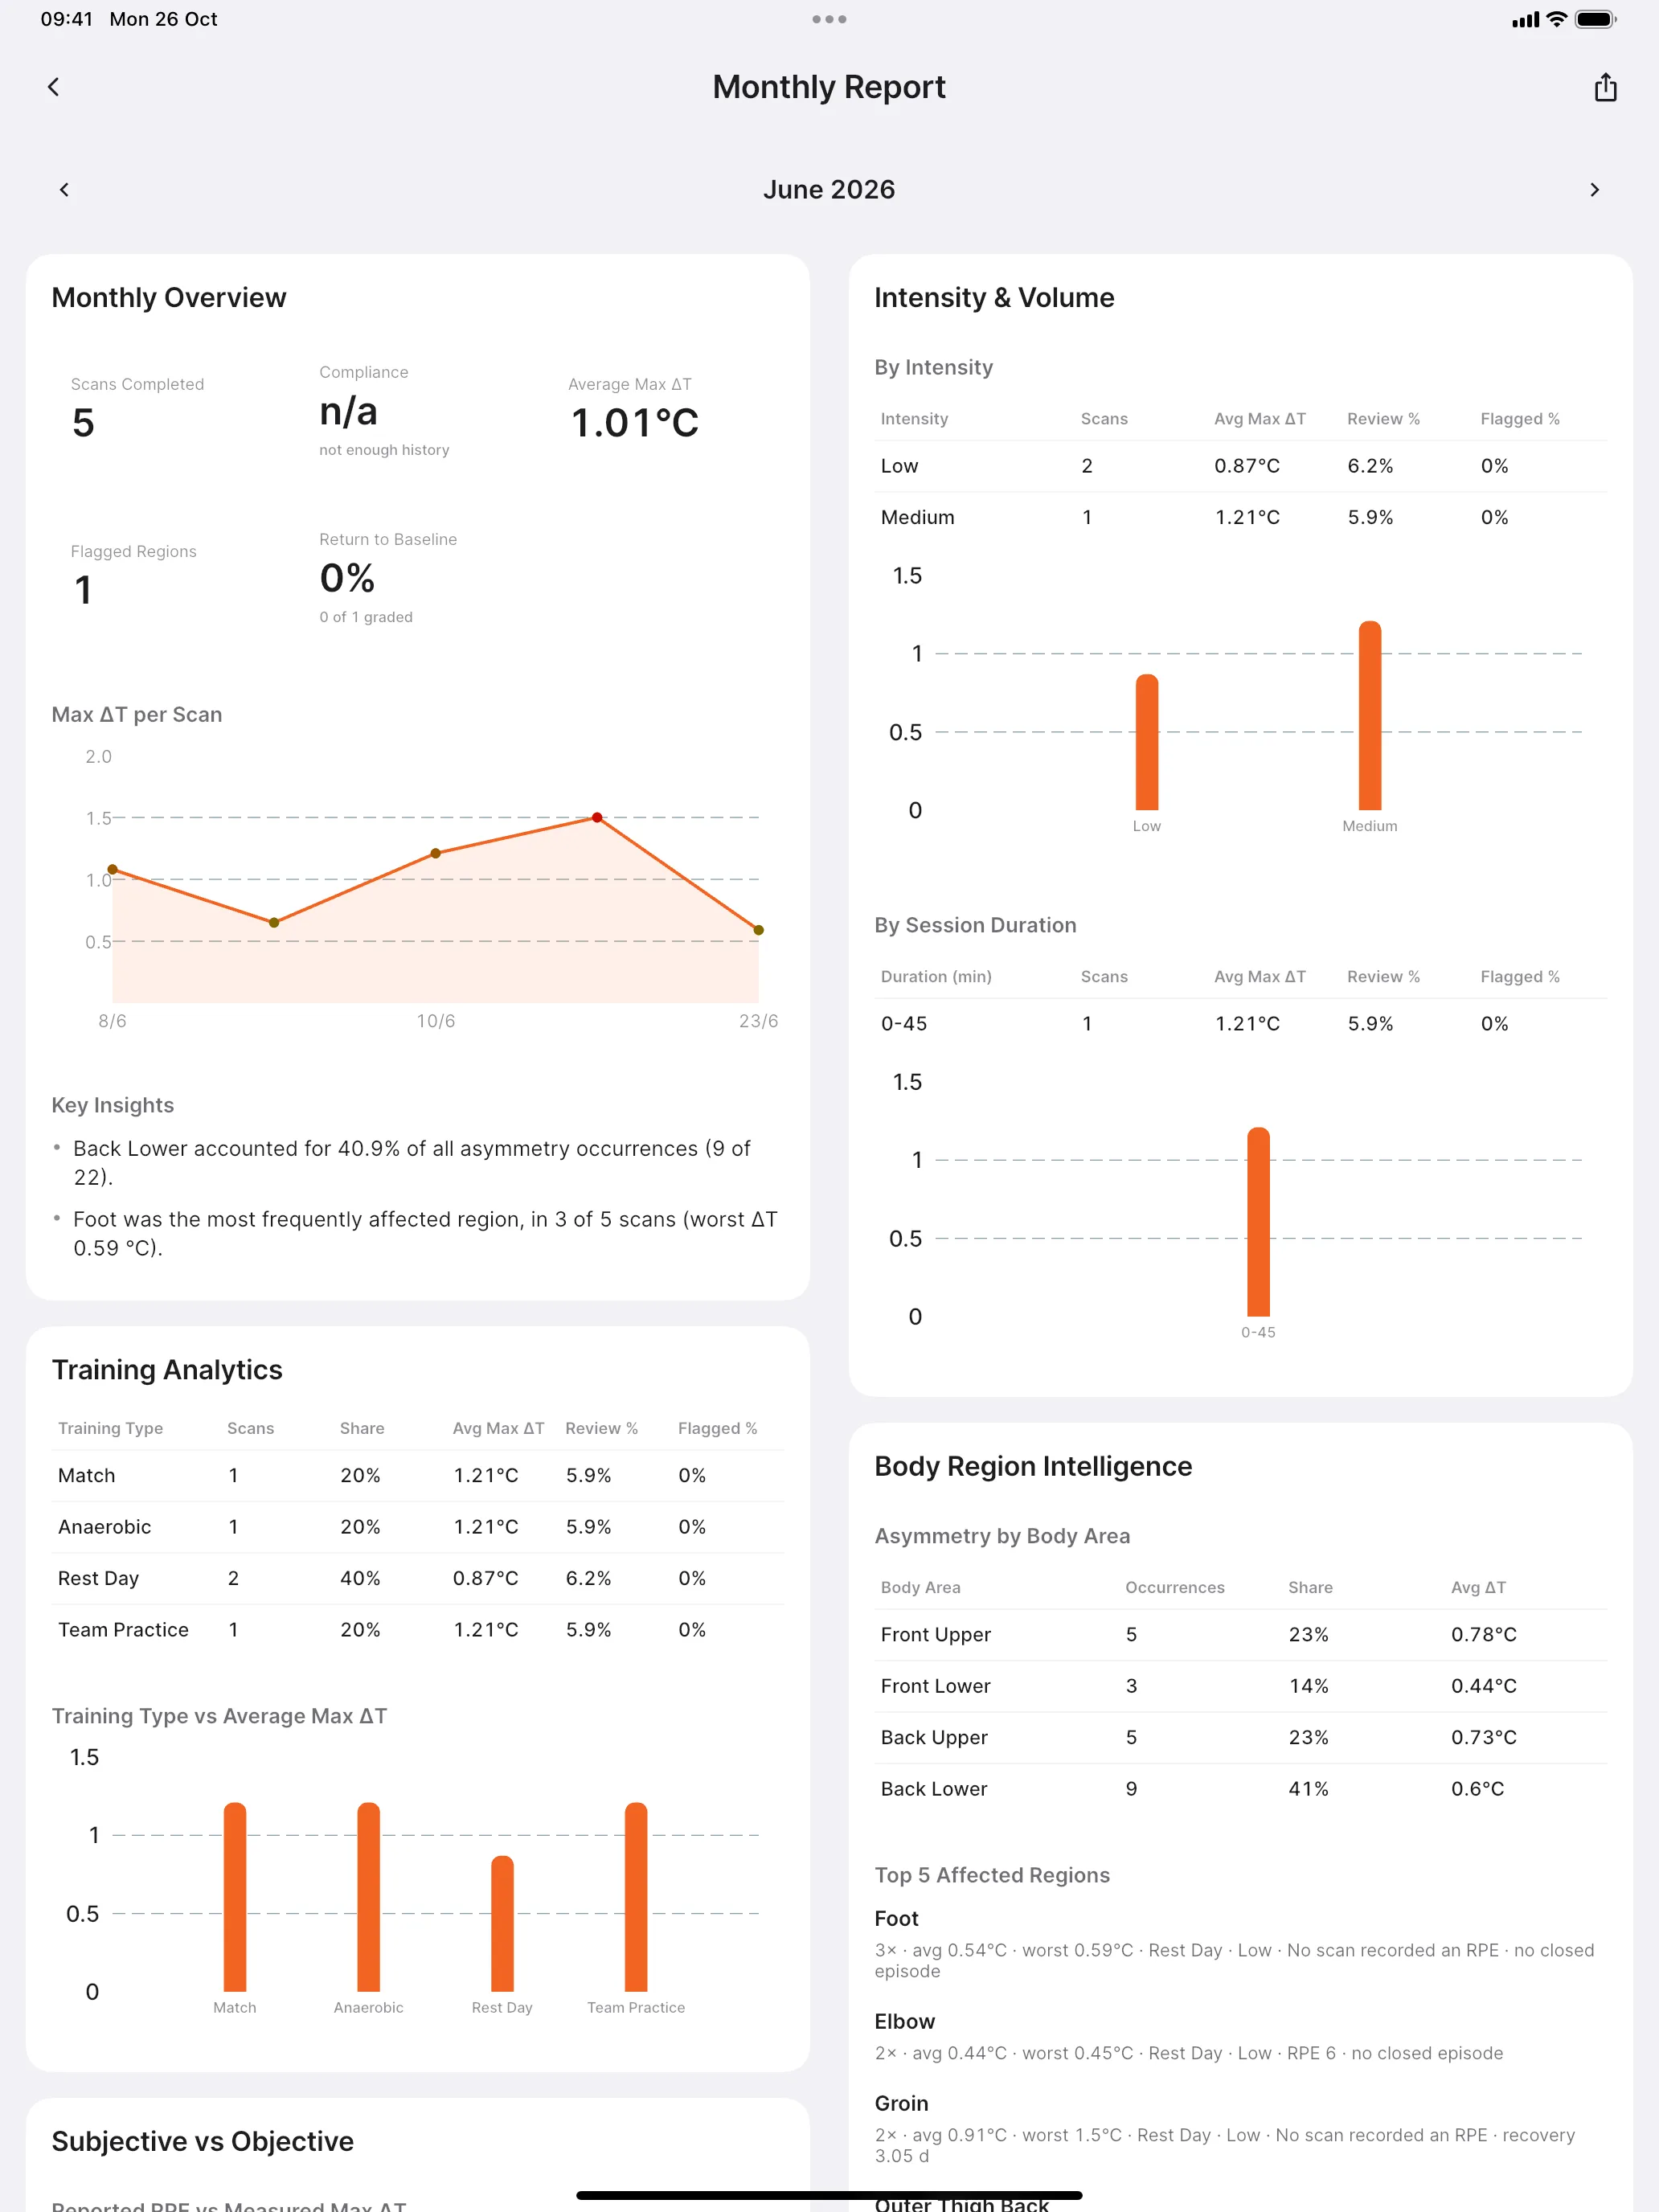
Task: Select the 0-45 row in the duration table
Action: coord(1241,1023)
